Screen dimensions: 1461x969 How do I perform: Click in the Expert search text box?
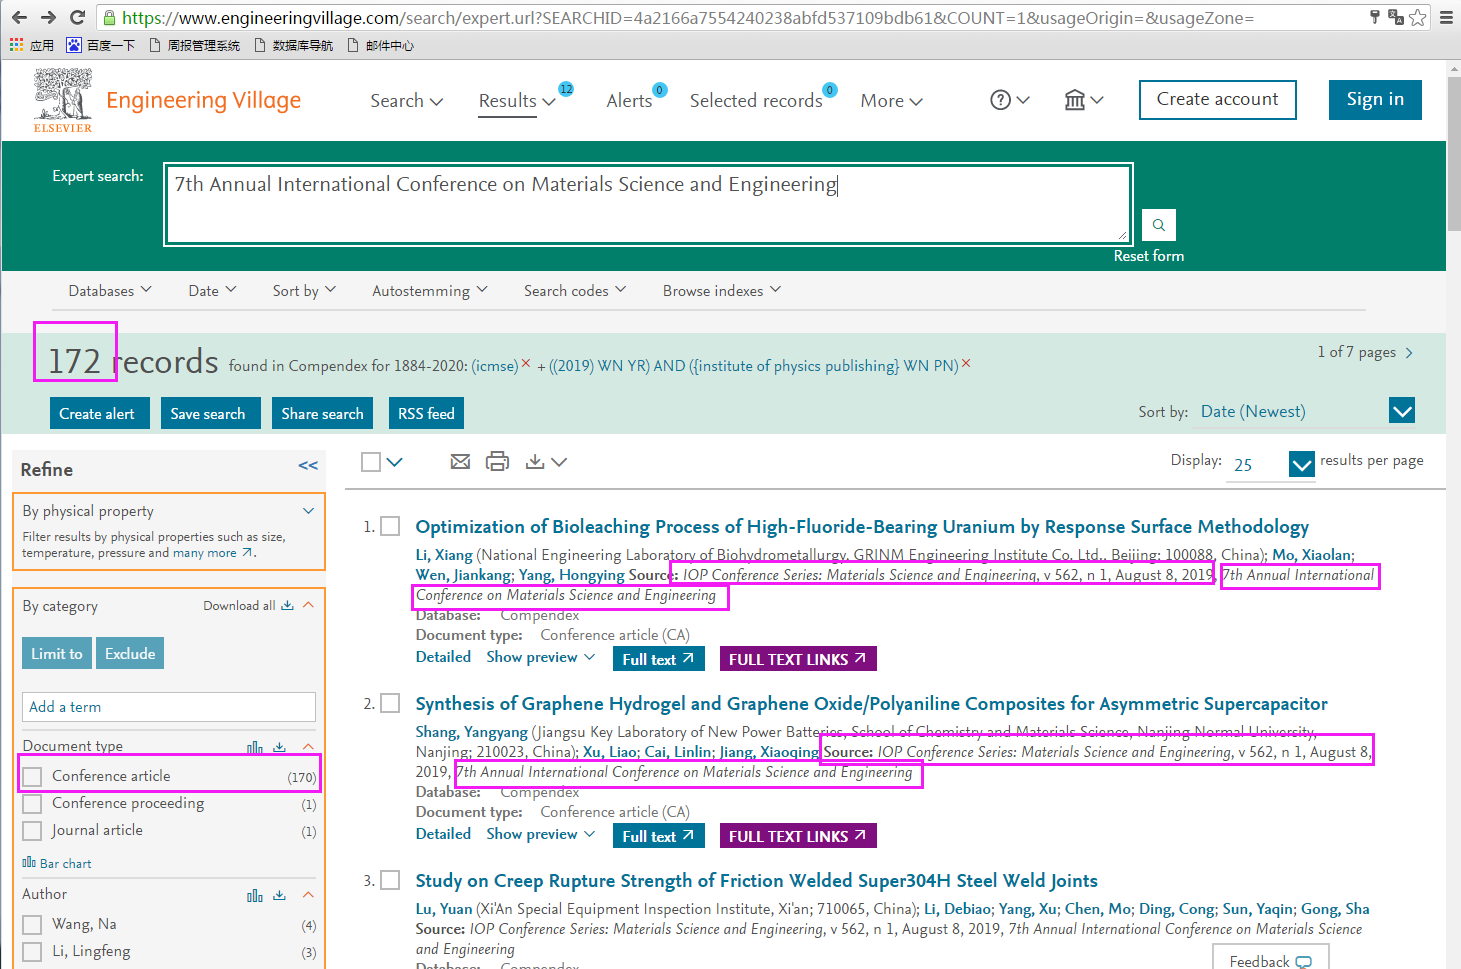(648, 204)
